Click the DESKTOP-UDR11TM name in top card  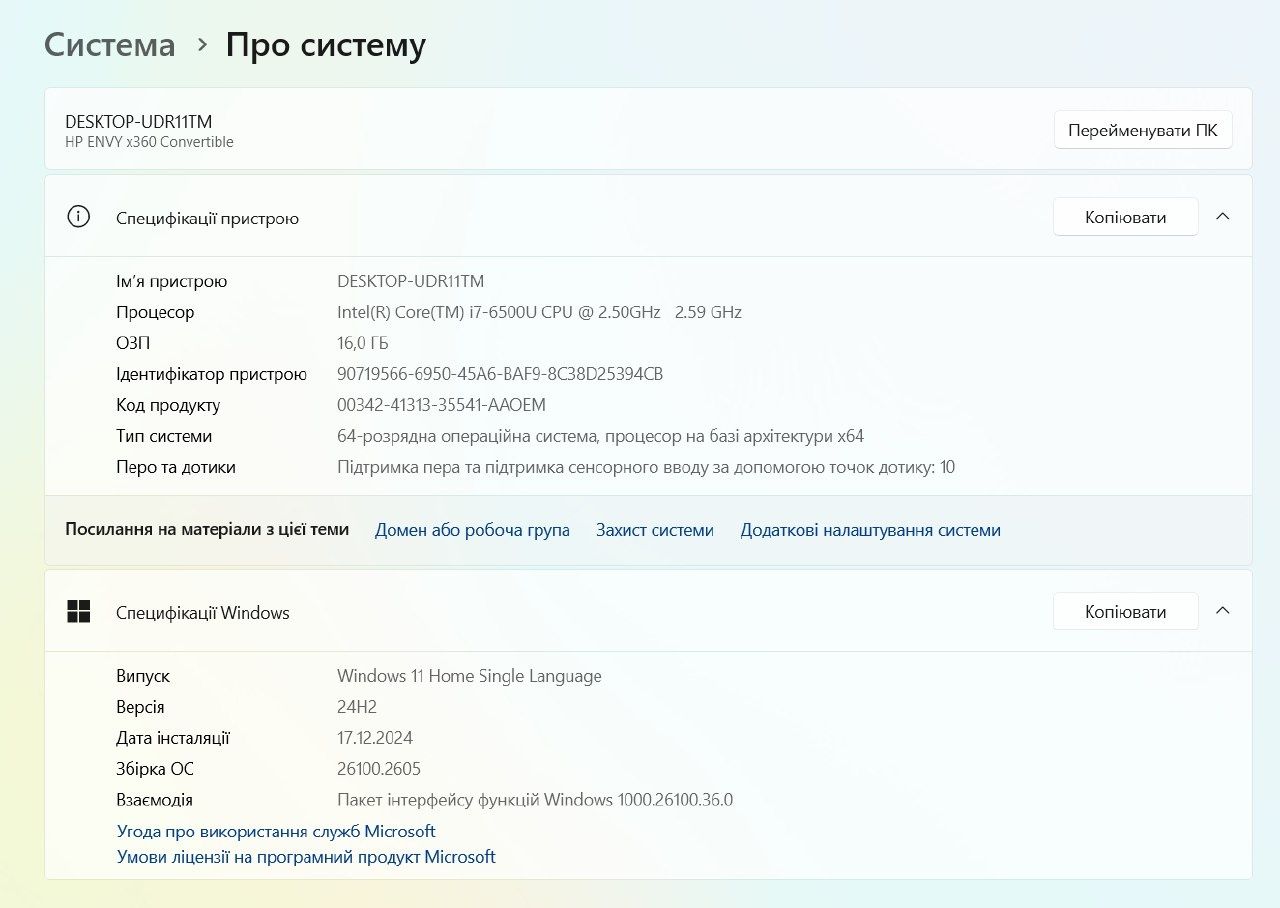(138, 121)
